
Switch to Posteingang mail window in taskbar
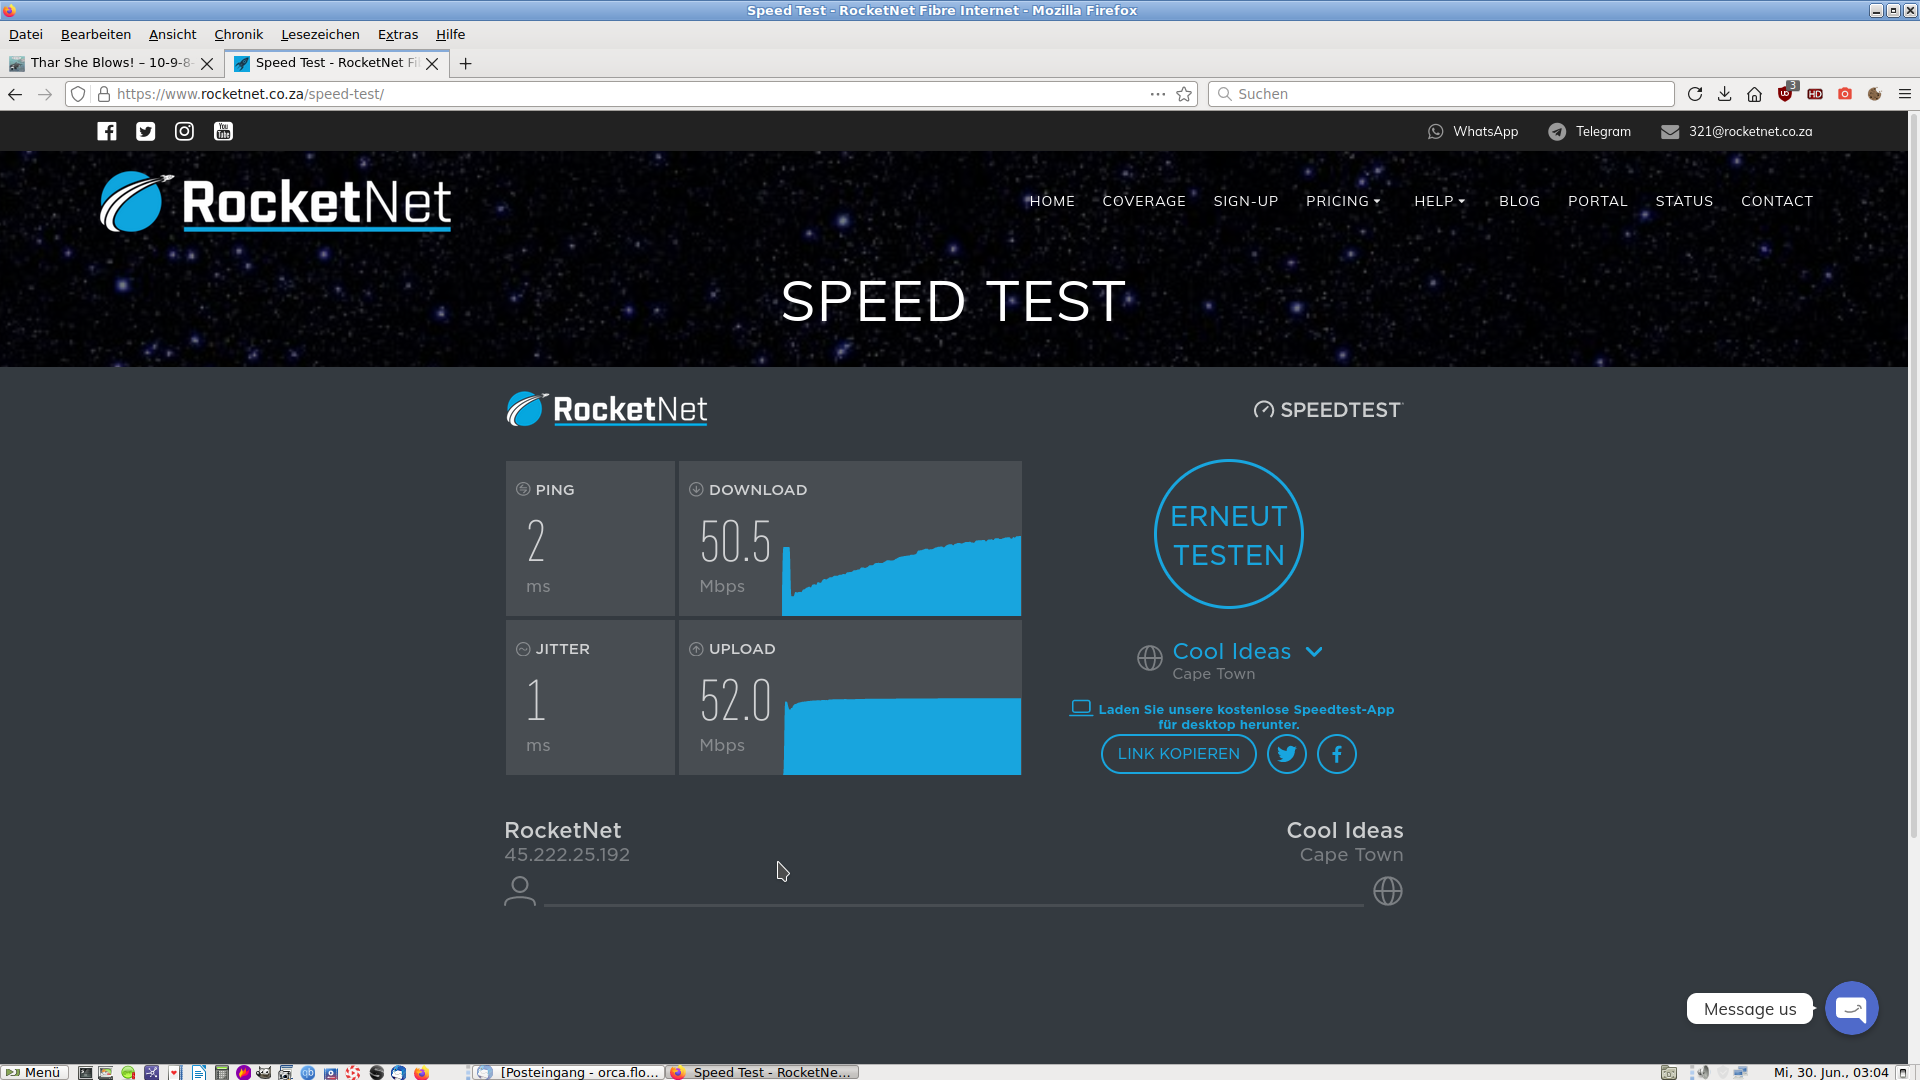pyautogui.click(x=569, y=1072)
